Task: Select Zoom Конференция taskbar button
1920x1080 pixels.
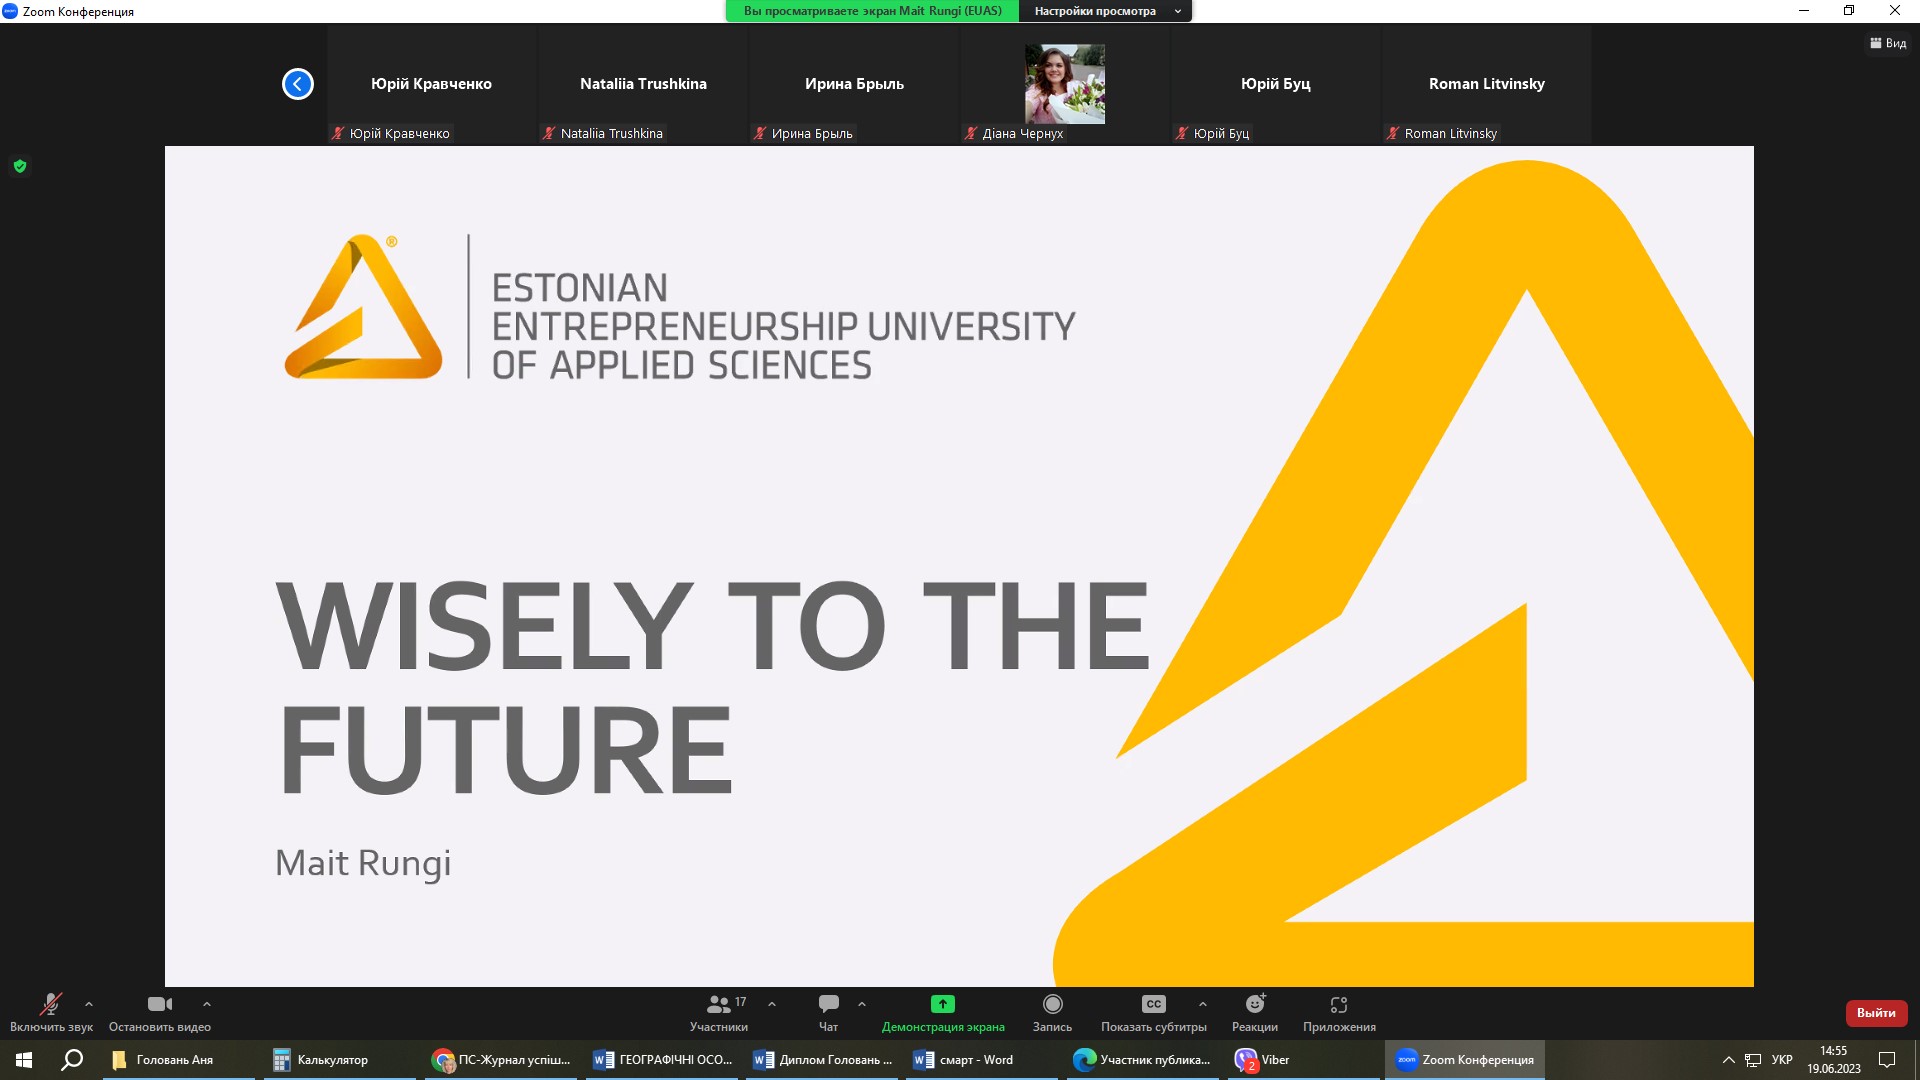Action: [1465, 1060]
